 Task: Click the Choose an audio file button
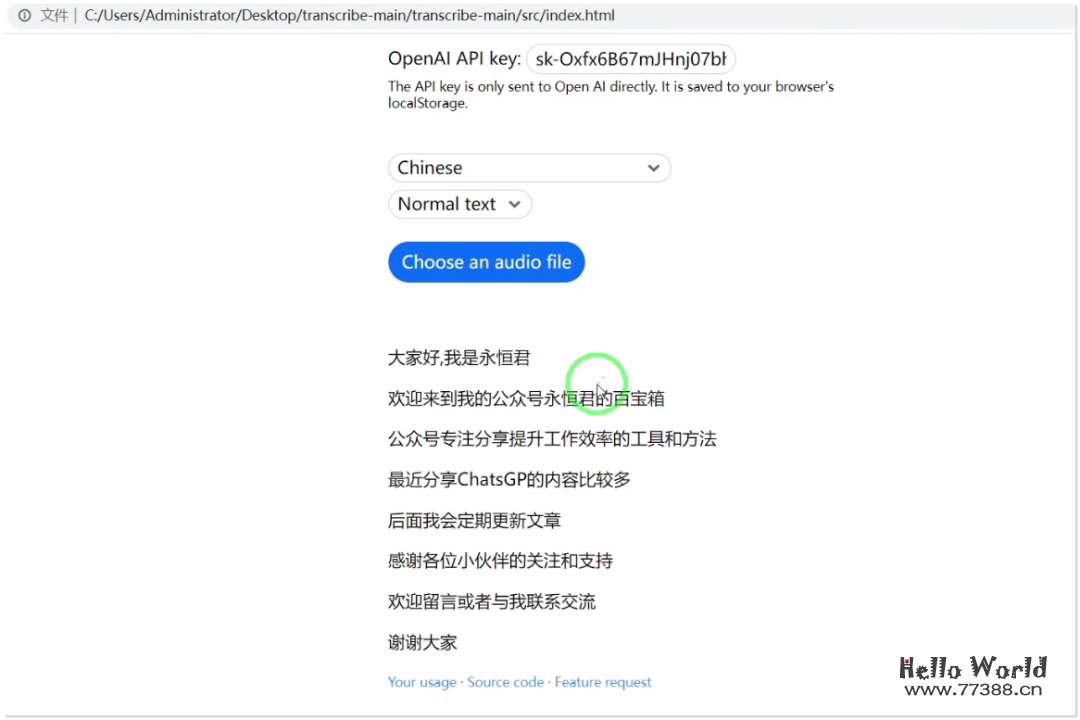(x=486, y=262)
